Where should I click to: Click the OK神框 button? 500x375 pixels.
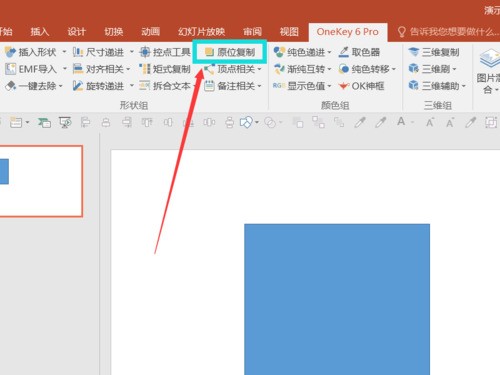coord(361,86)
